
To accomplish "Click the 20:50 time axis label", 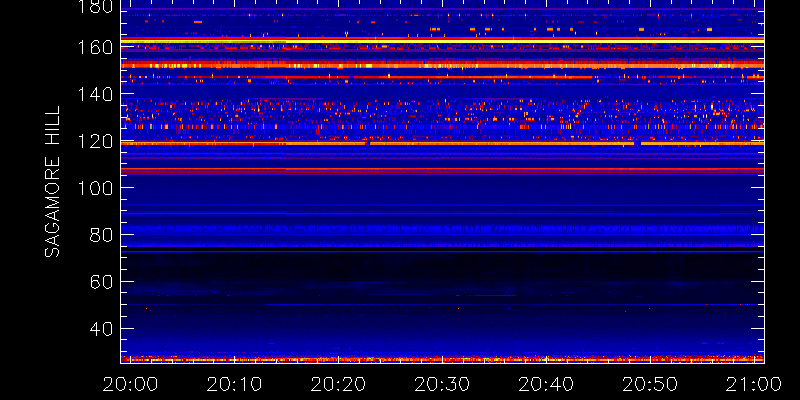I will click(x=649, y=384).
